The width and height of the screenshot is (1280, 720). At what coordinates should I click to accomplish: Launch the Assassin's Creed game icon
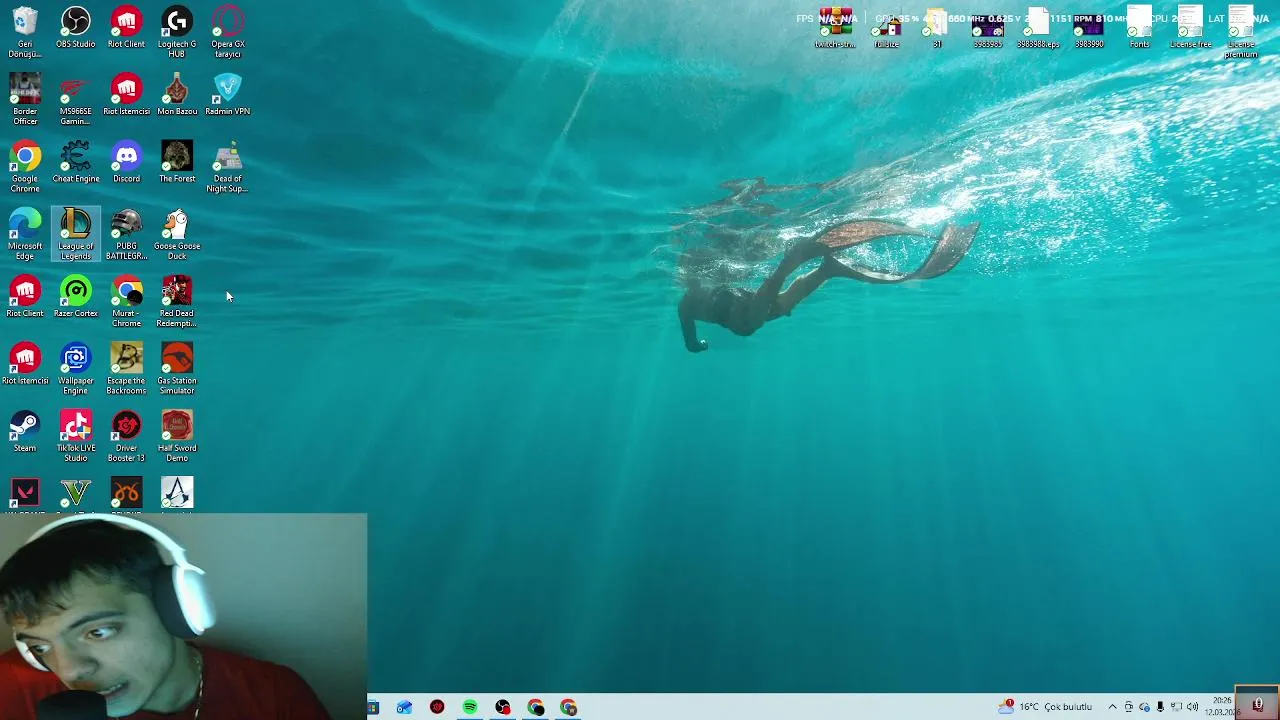177,496
